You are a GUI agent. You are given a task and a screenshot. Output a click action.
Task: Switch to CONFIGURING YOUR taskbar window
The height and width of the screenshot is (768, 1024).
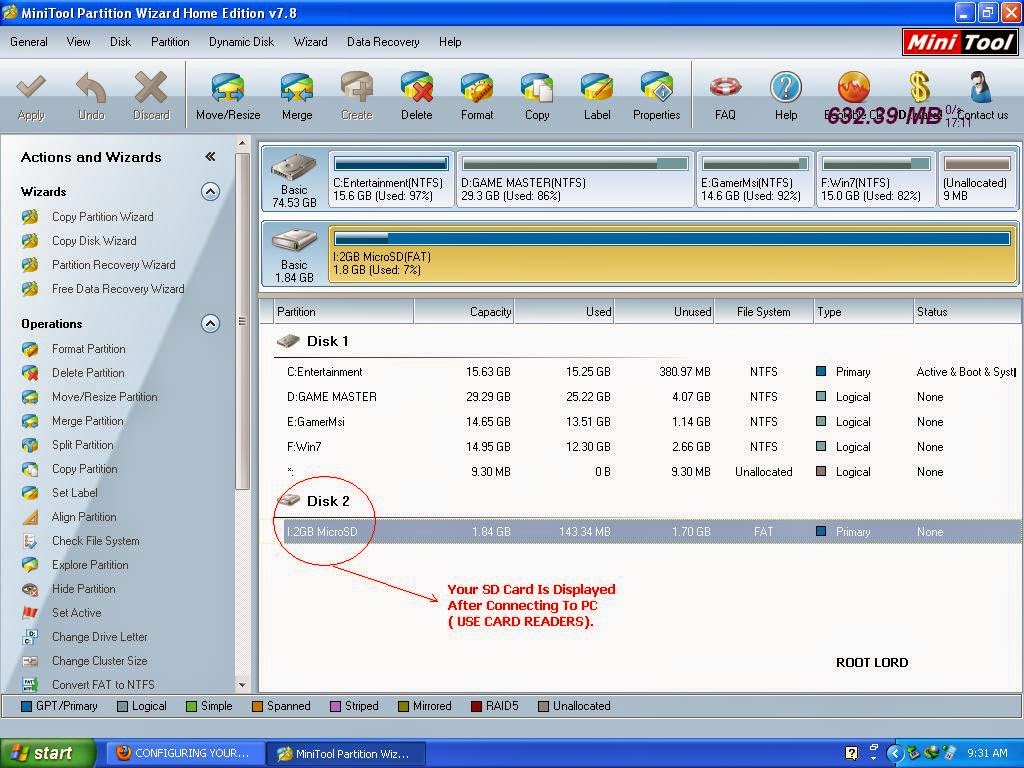[184, 753]
